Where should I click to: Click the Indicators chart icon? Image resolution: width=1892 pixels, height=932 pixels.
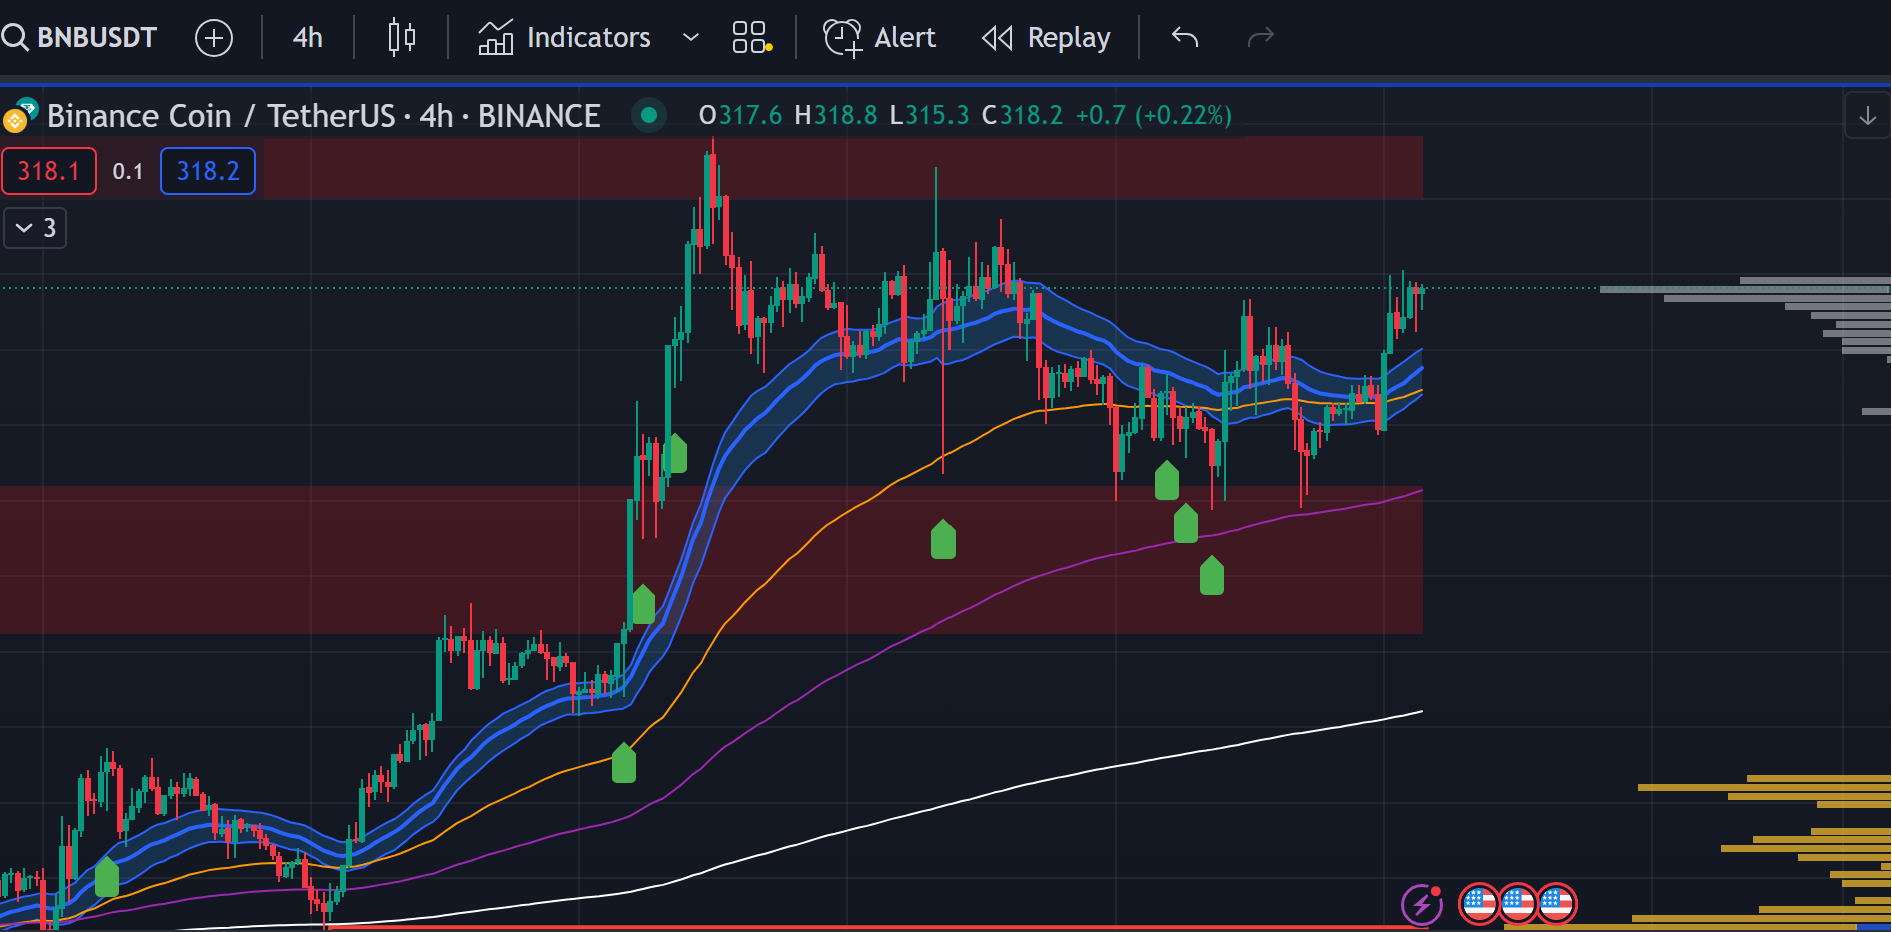click(x=495, y=38)
